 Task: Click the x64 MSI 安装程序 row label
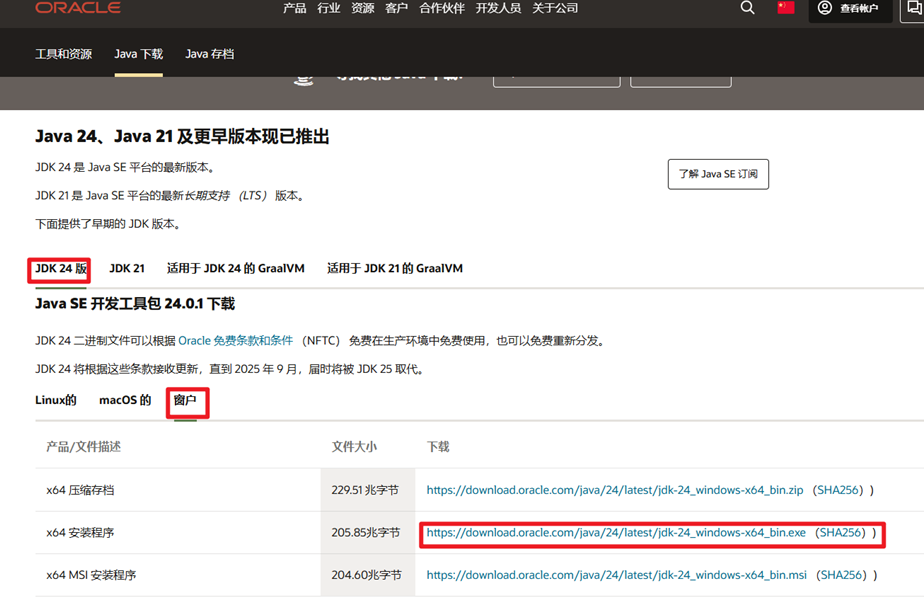91,575
